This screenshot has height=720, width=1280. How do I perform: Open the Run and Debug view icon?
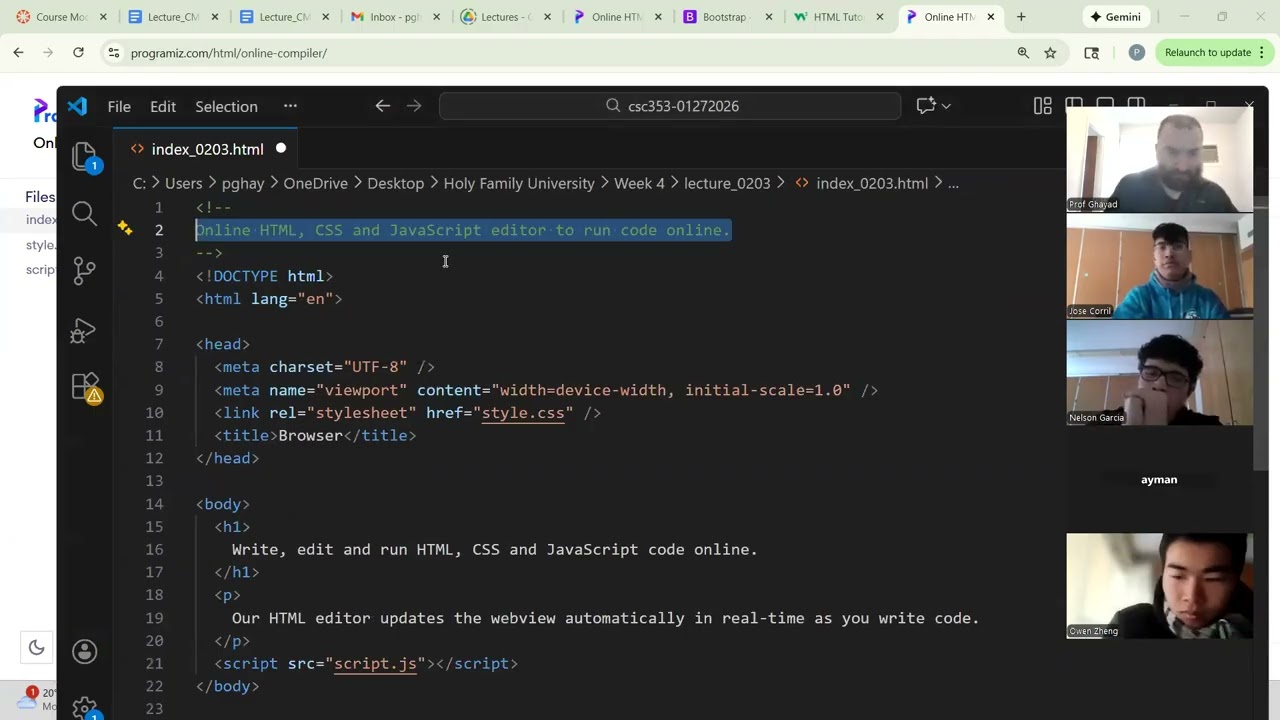tap(85, 330)
